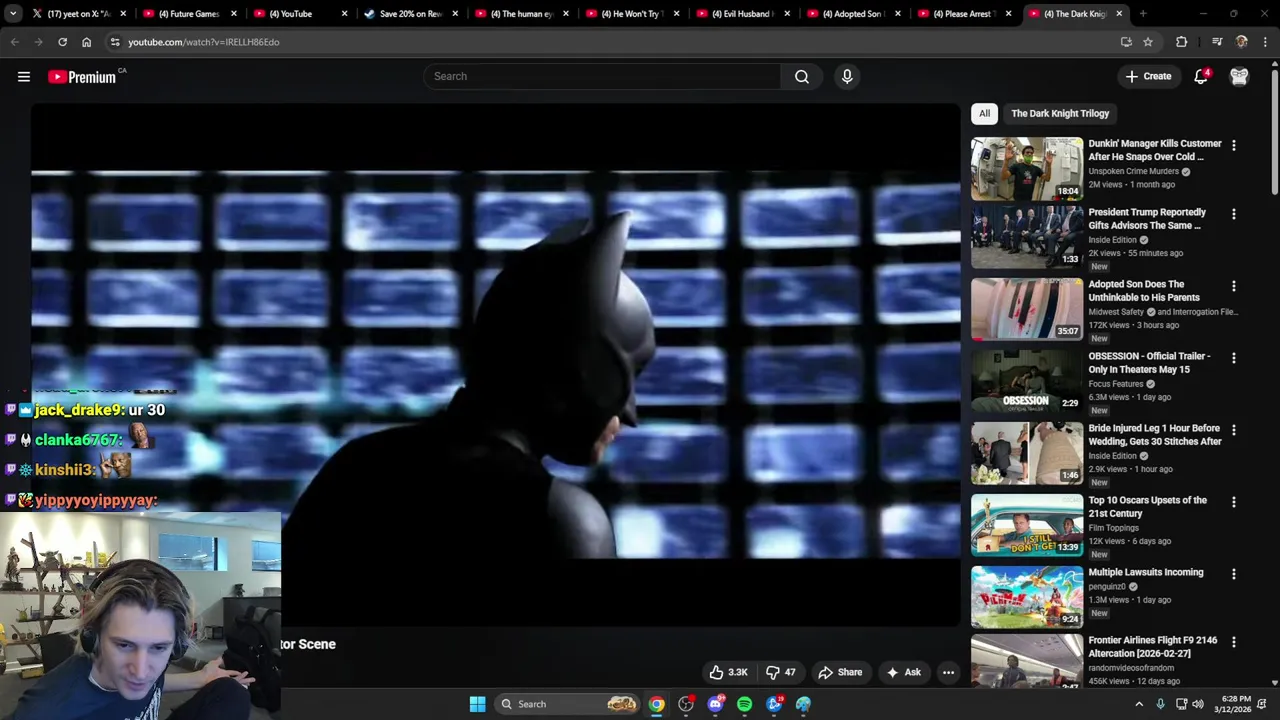This screenshot has height=720, width=1280.
Task: Open the YouTube guide hamburger menu
Action: point(24,76)
